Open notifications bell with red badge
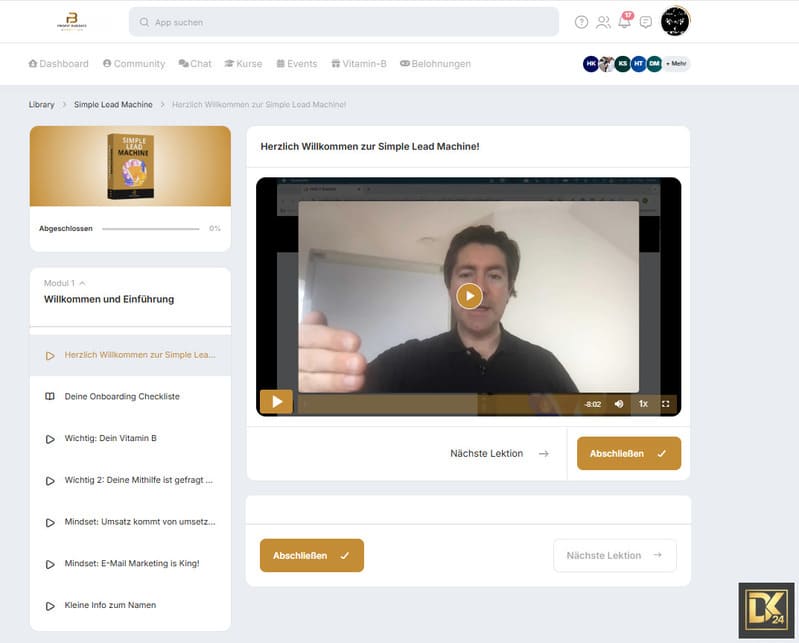Viewport: 799px width, 643px height. coord(625,21)
